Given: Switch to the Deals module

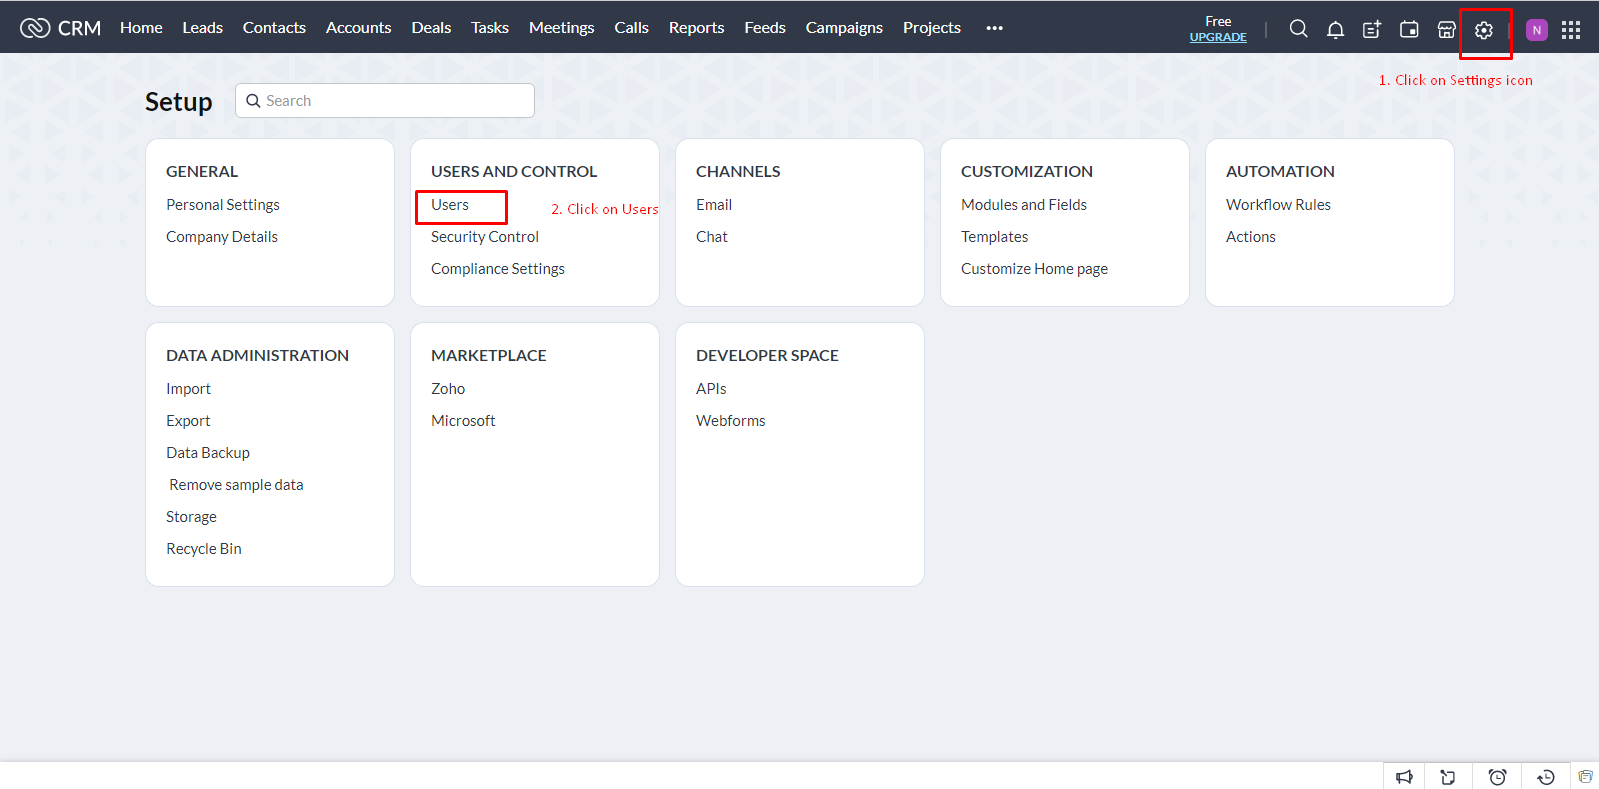Looking at the screenshot, I should (x=431, y=28).
